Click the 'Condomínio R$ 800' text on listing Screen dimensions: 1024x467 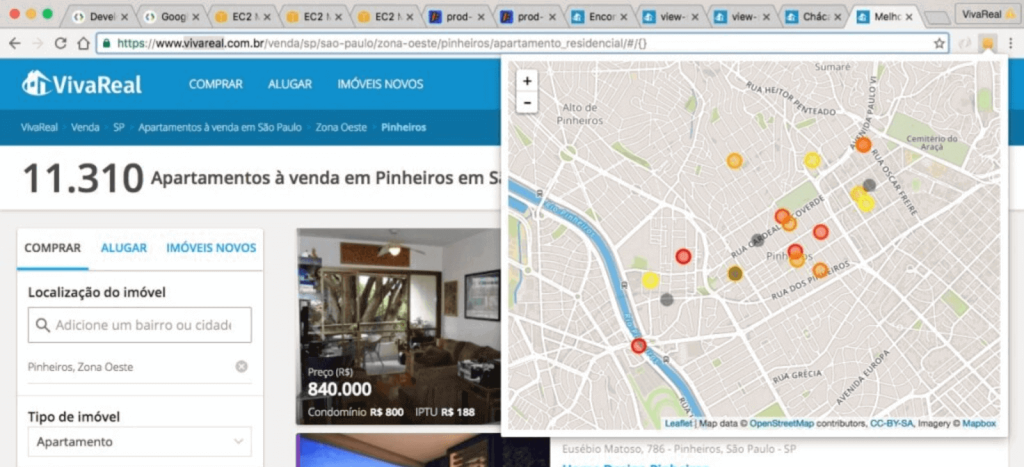coord(355,412)
